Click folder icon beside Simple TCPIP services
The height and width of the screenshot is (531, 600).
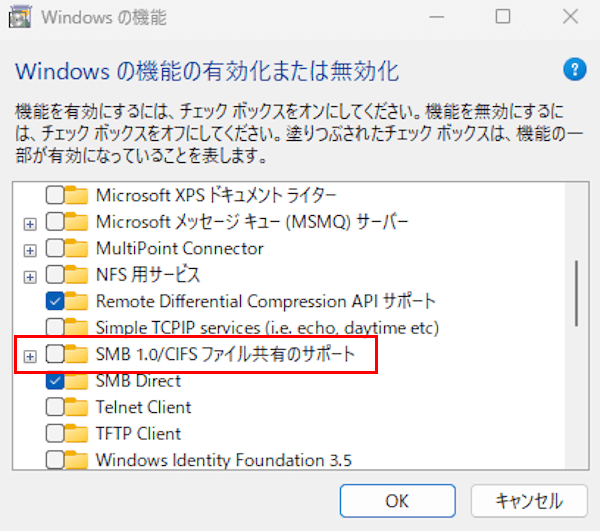77,327
